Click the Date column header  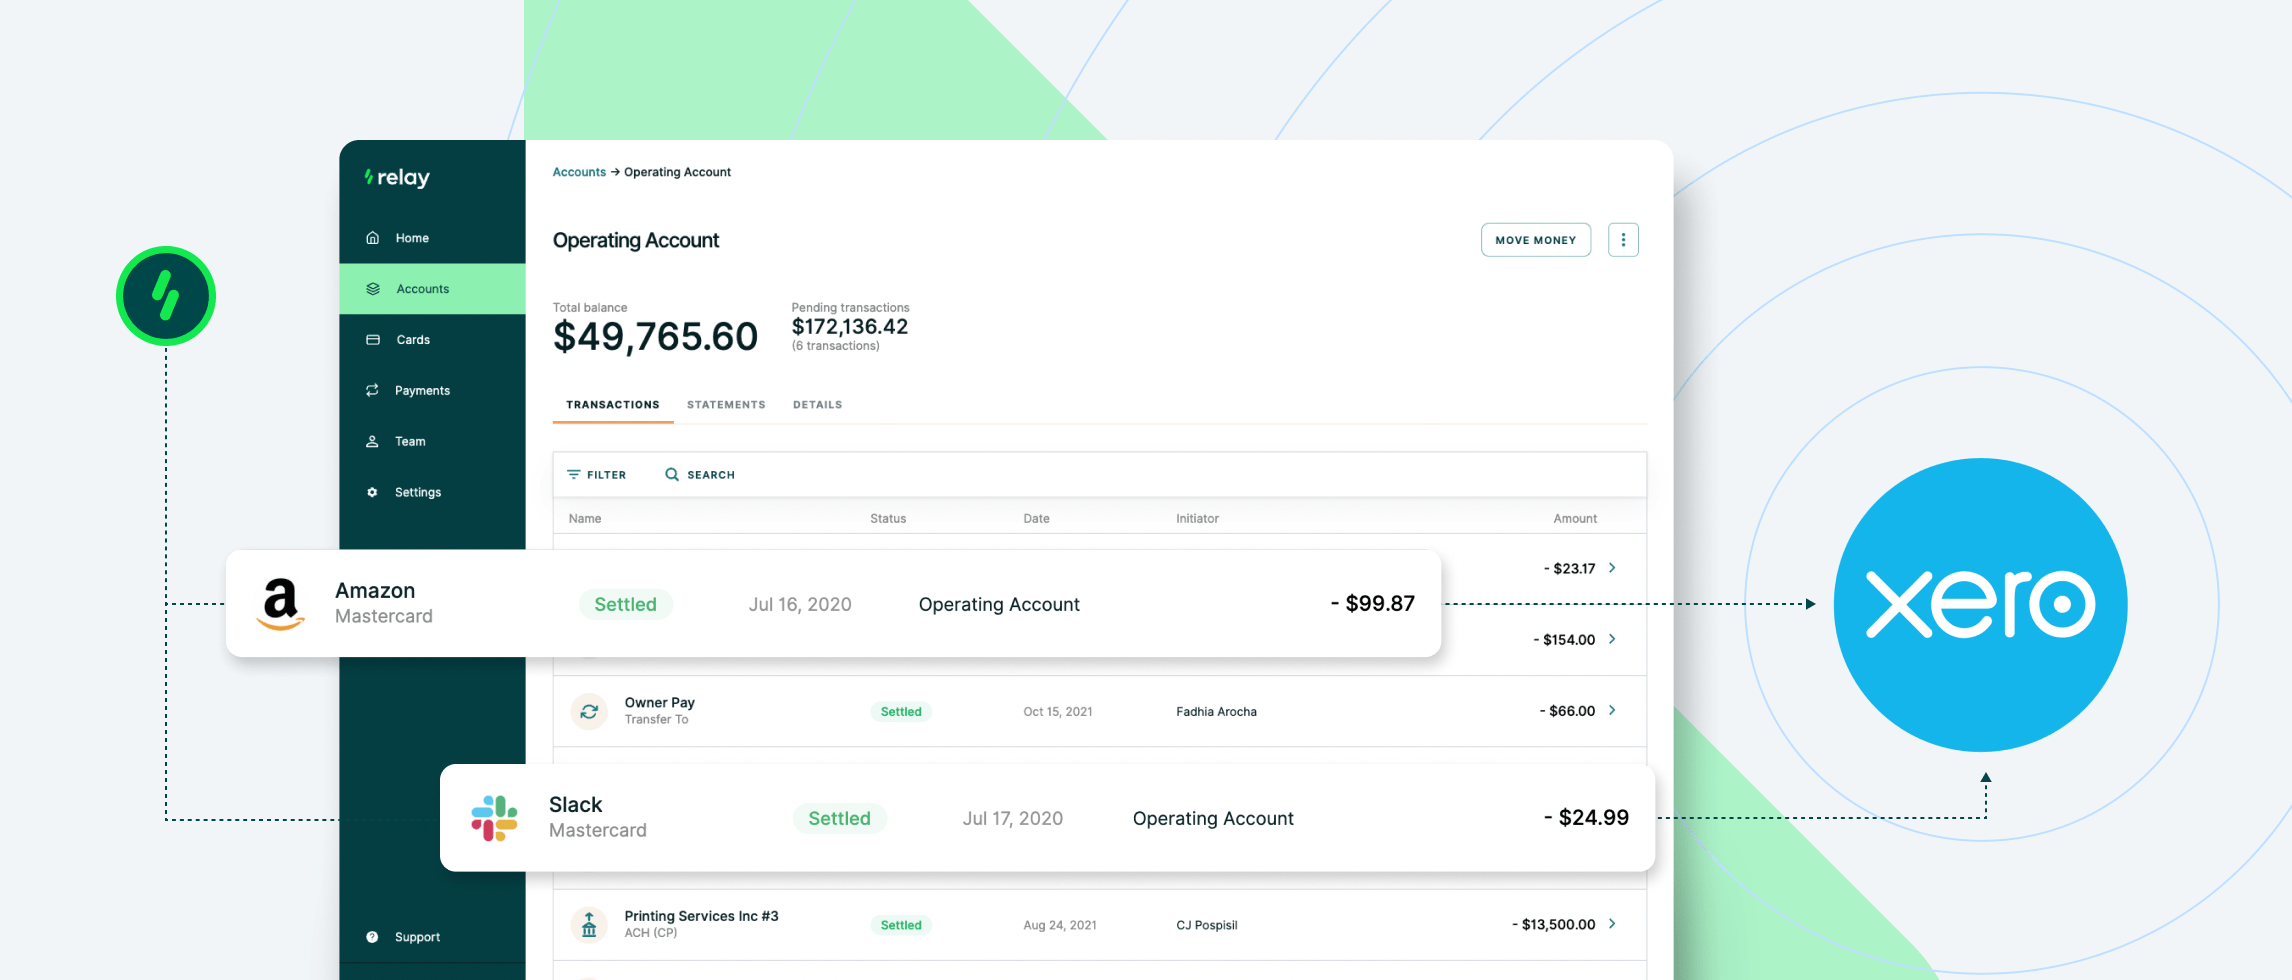click(1036, 519)
